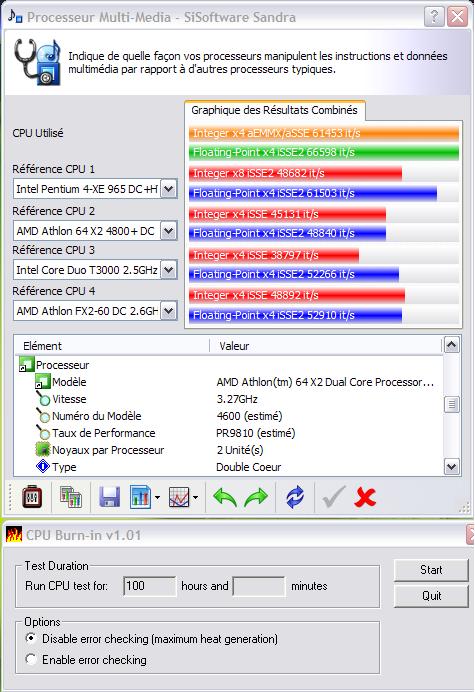This screenshot has height=692, width=475.
Task: Open the Référence CPU 3 dropdown
Action: (x=168, y=270)
